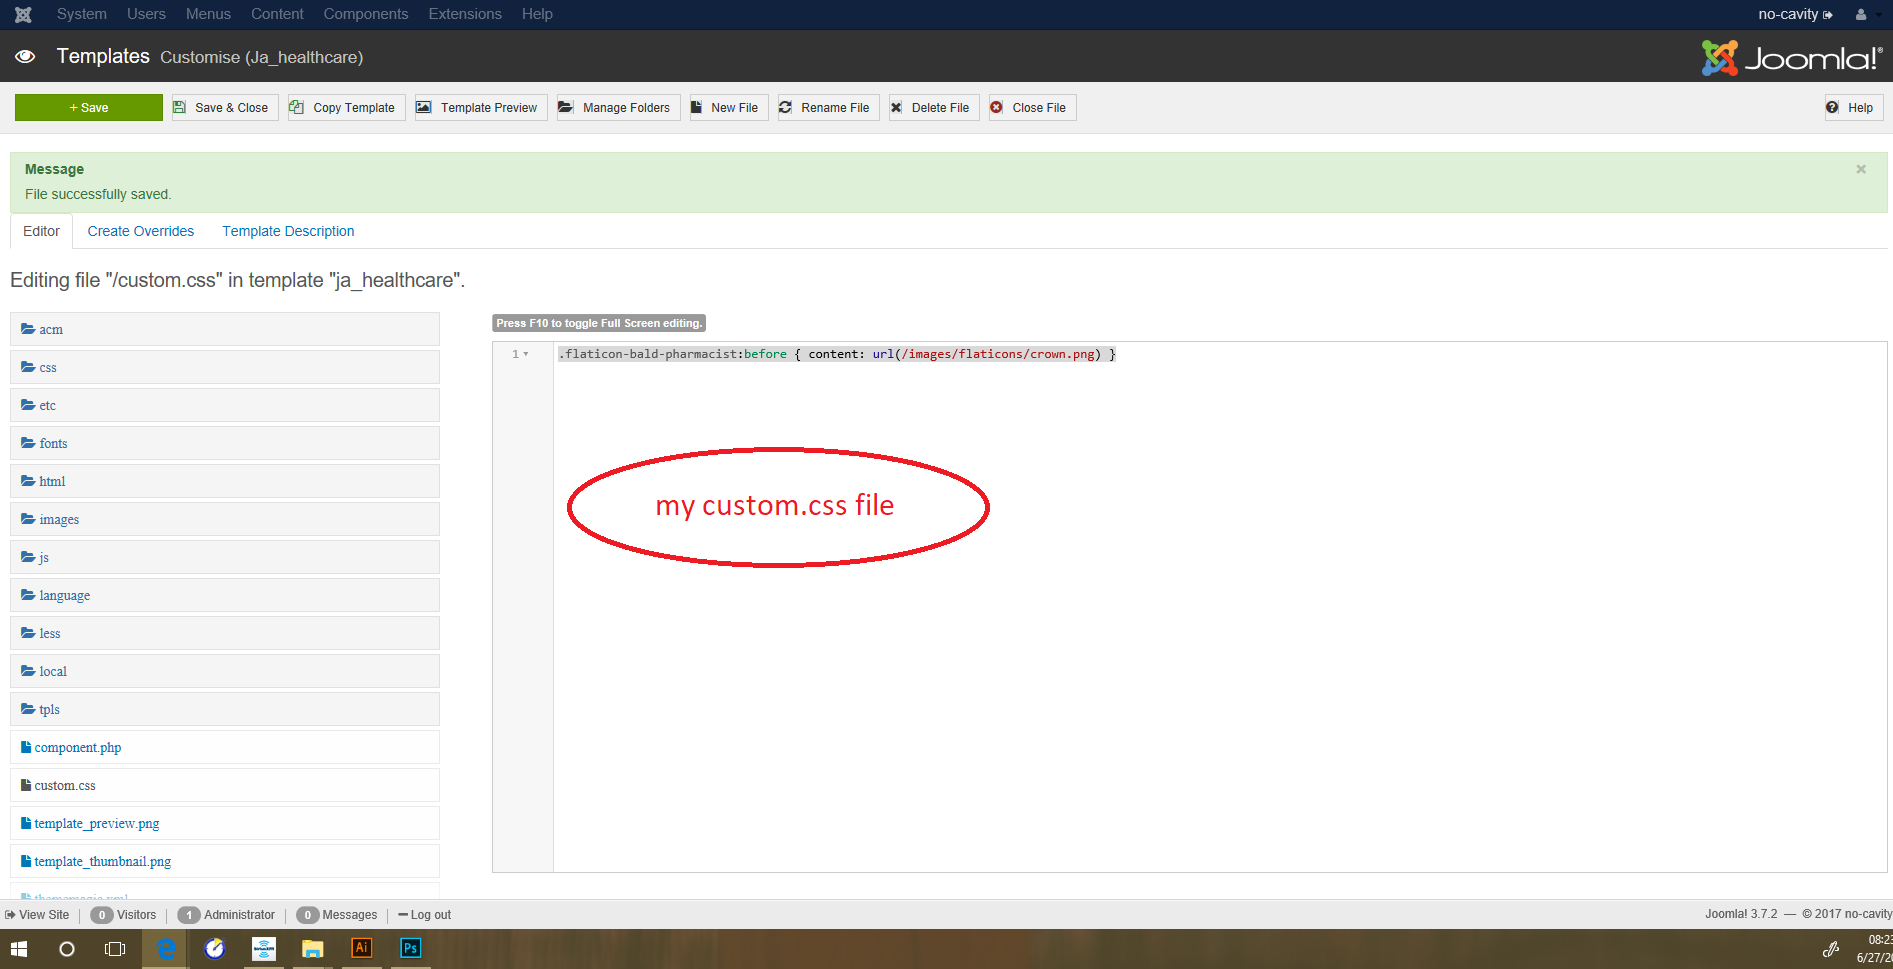
Task: Click the Delete File button
Action: [934, 108]
